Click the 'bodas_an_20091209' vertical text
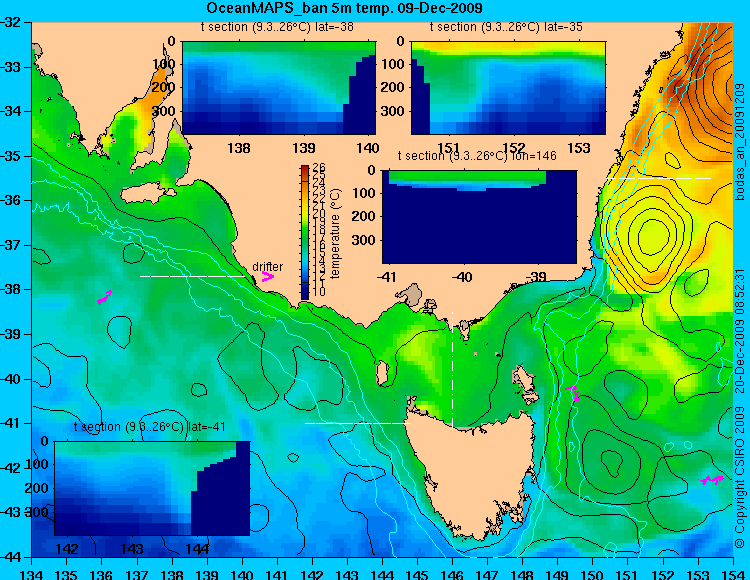Viewport: 750px width, 580px height. (x=740, y=142)
